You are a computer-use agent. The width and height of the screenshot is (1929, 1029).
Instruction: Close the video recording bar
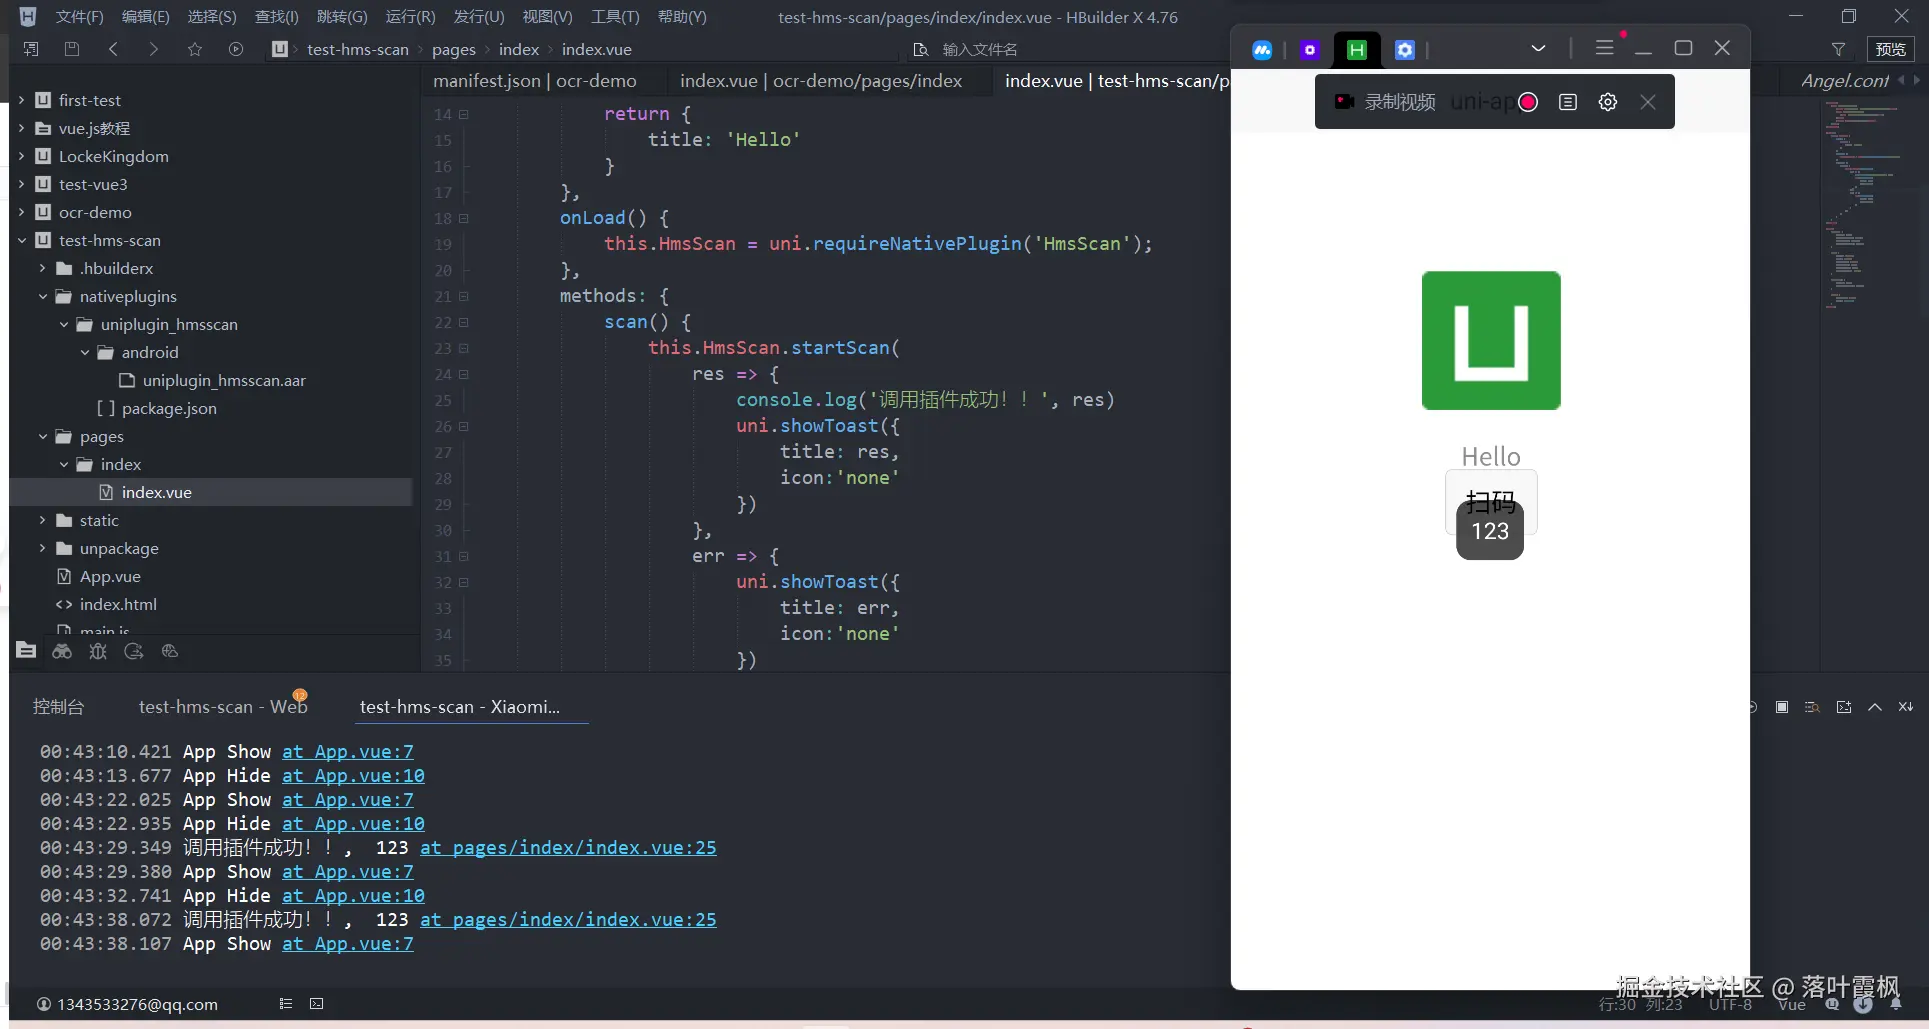pyautogui.click(x=1648, y=102)
